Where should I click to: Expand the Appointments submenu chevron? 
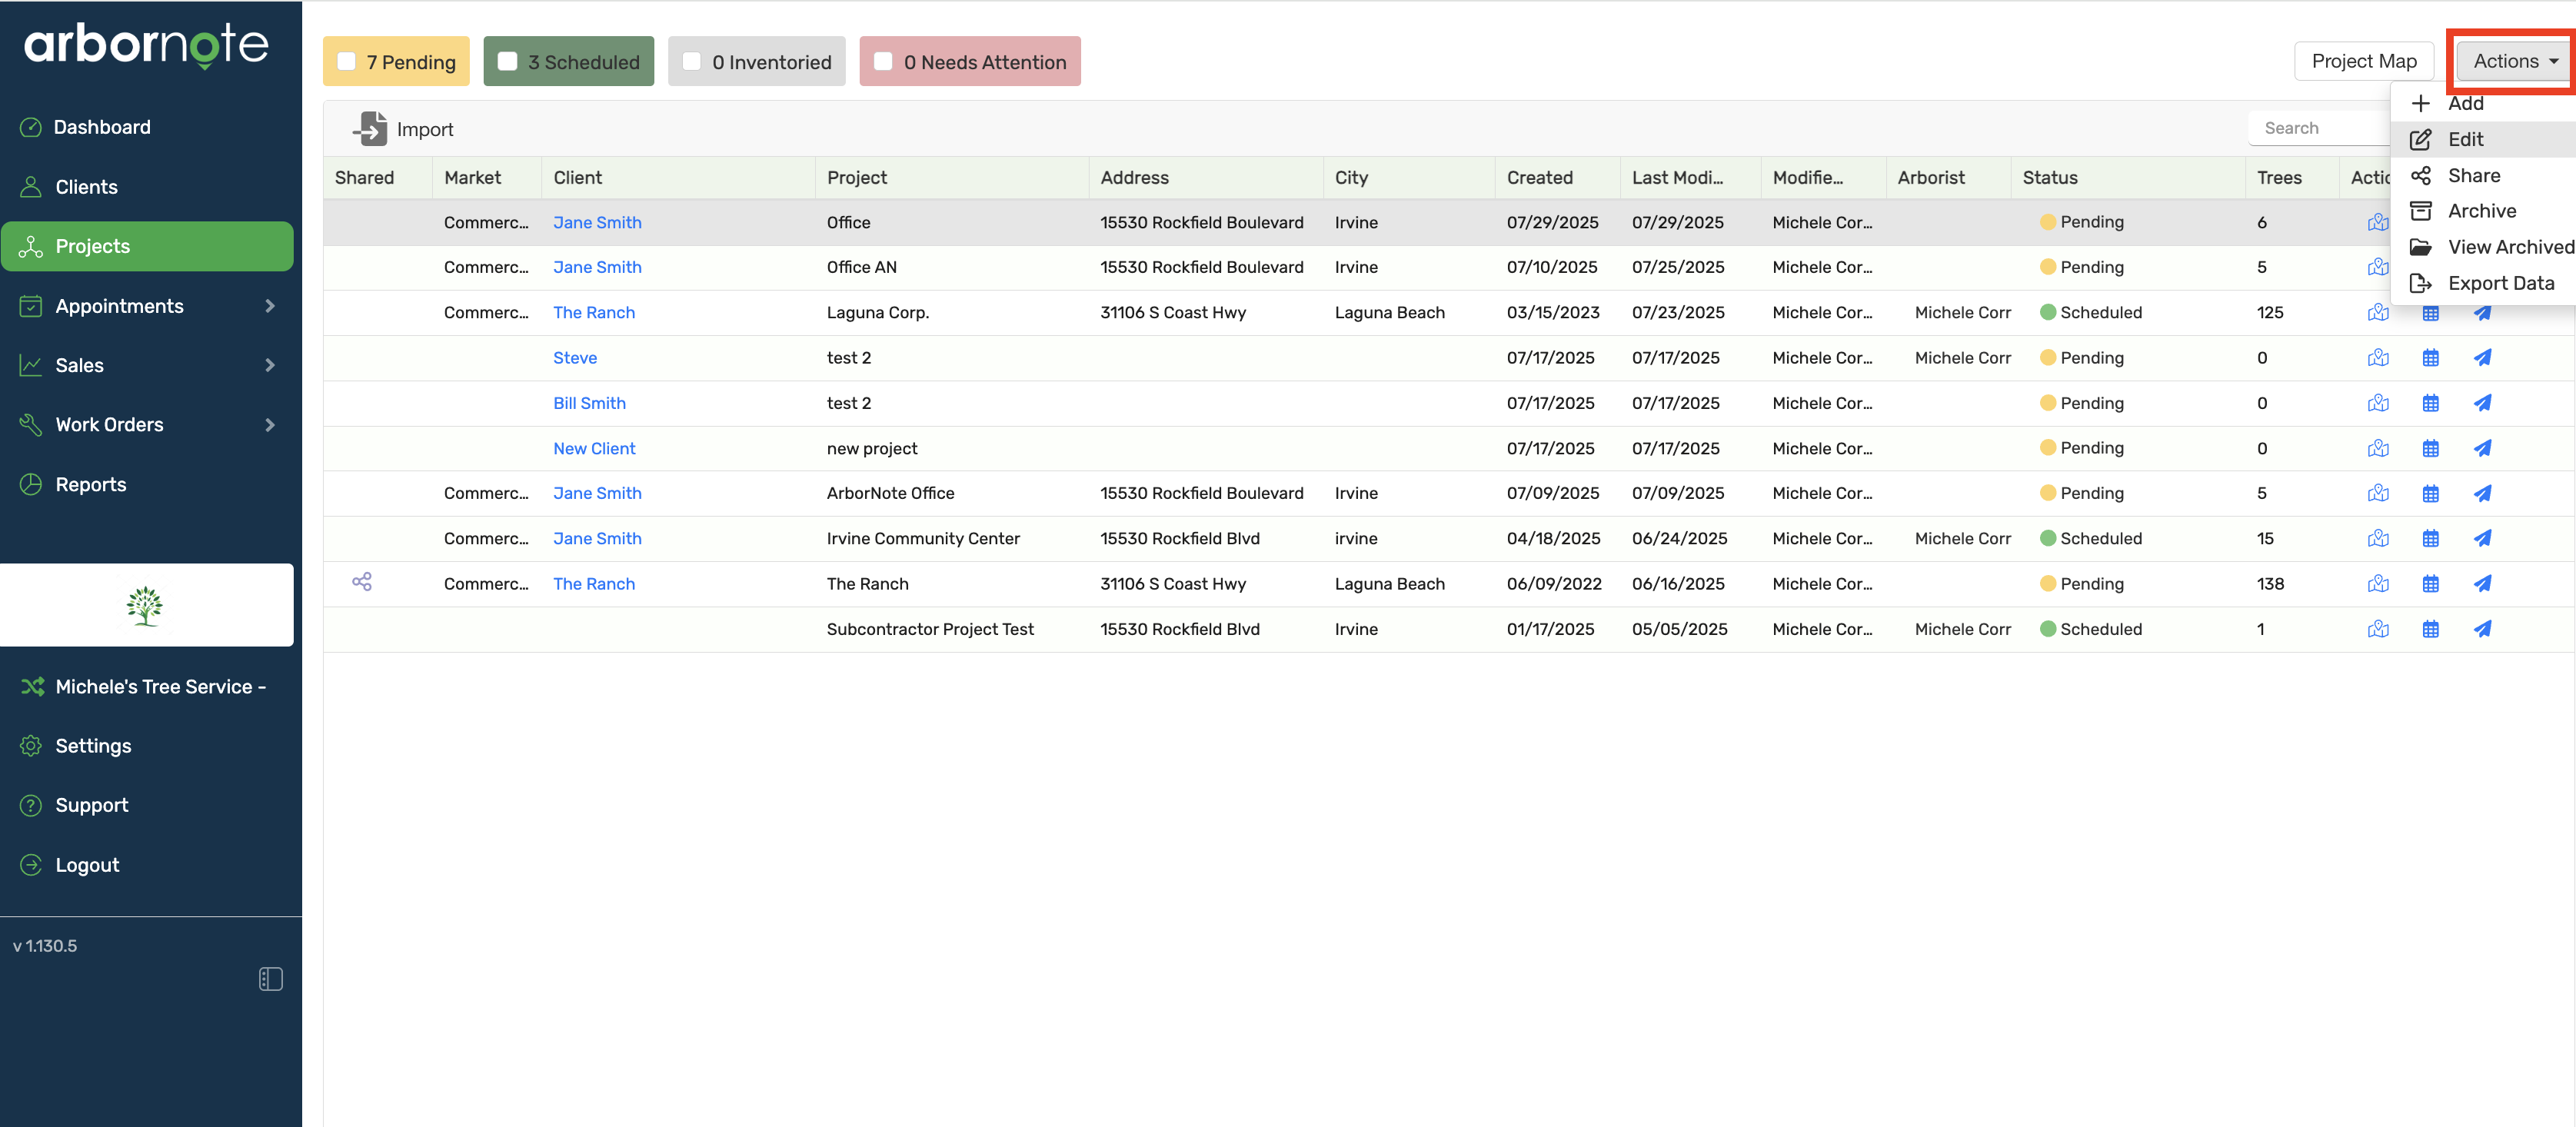pyautogui.click(x=269, y=306)
